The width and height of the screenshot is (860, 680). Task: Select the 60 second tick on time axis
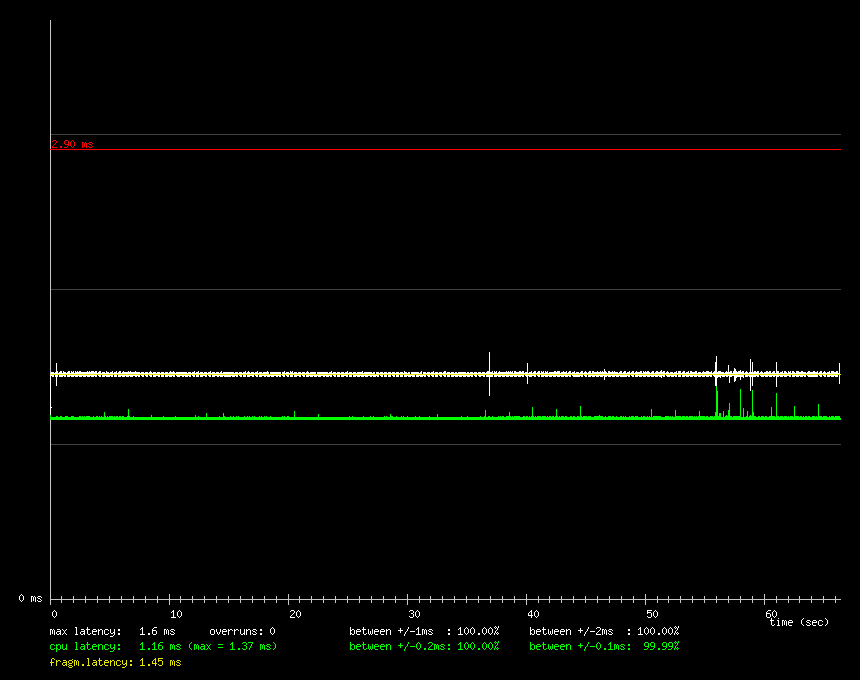point(770,613)
